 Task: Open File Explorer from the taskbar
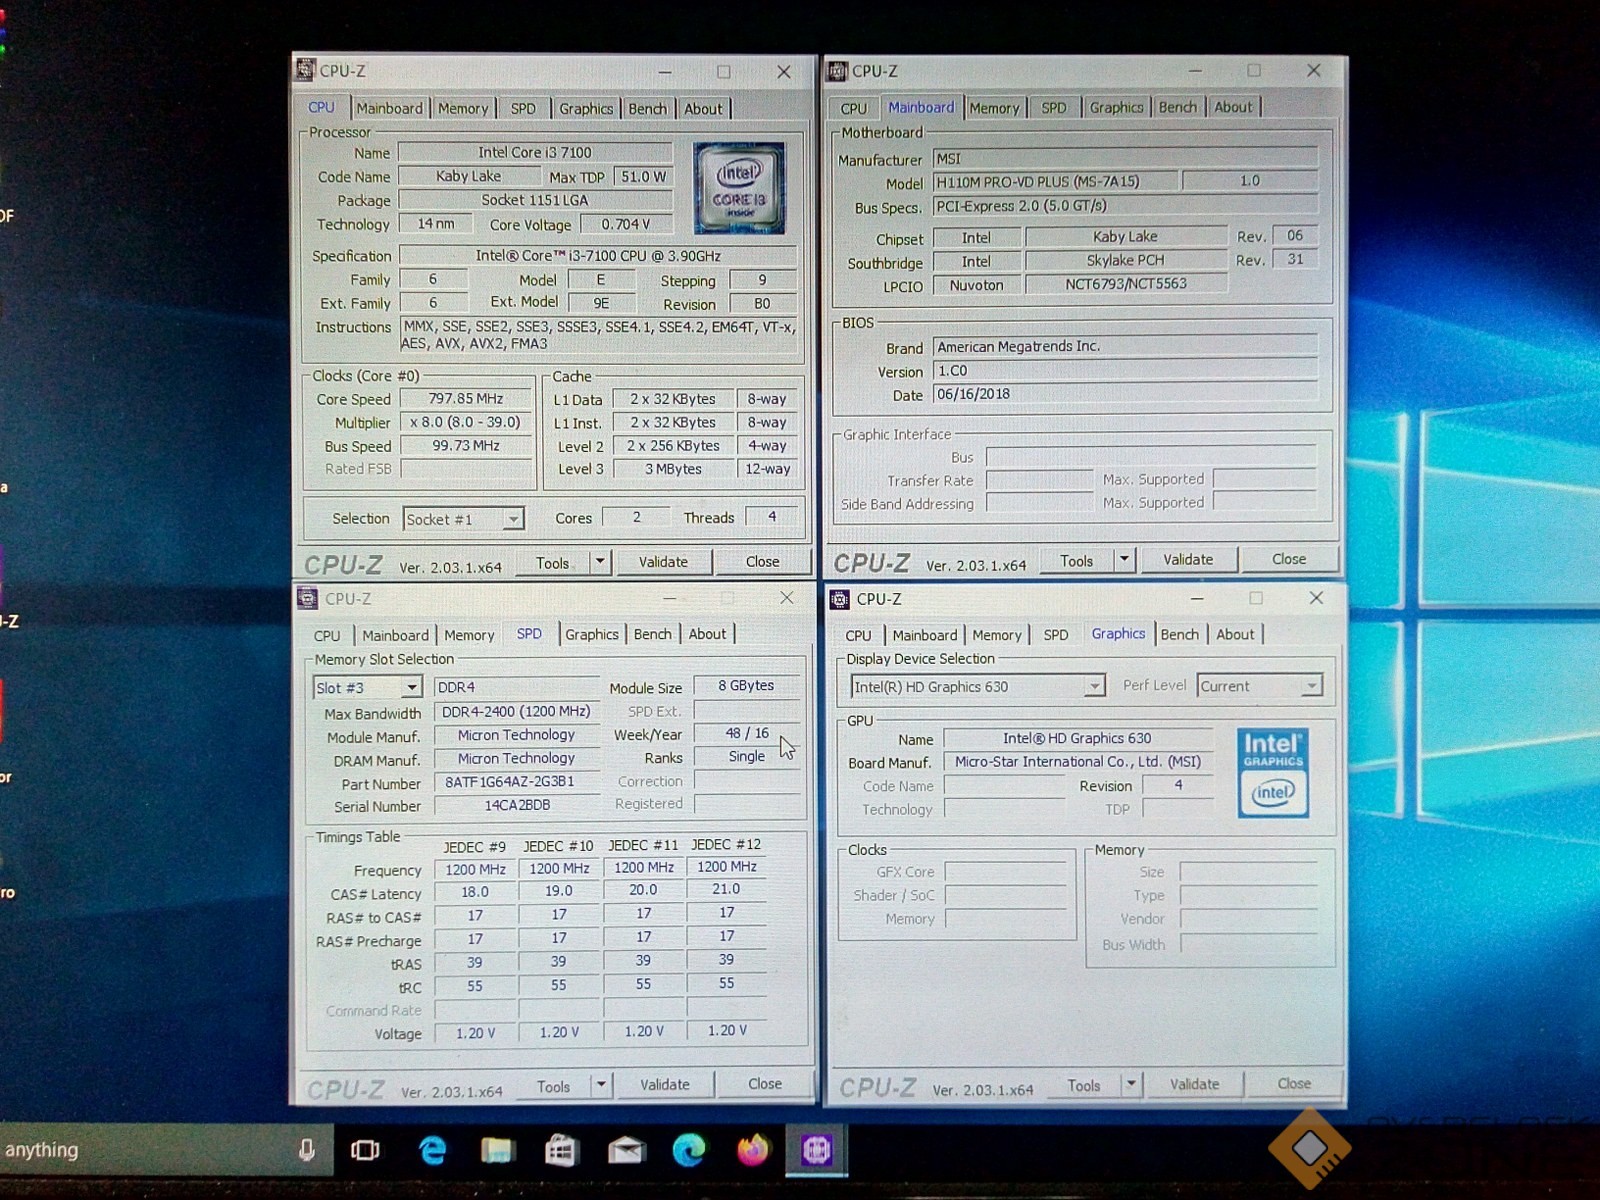tap(496, 1151)
